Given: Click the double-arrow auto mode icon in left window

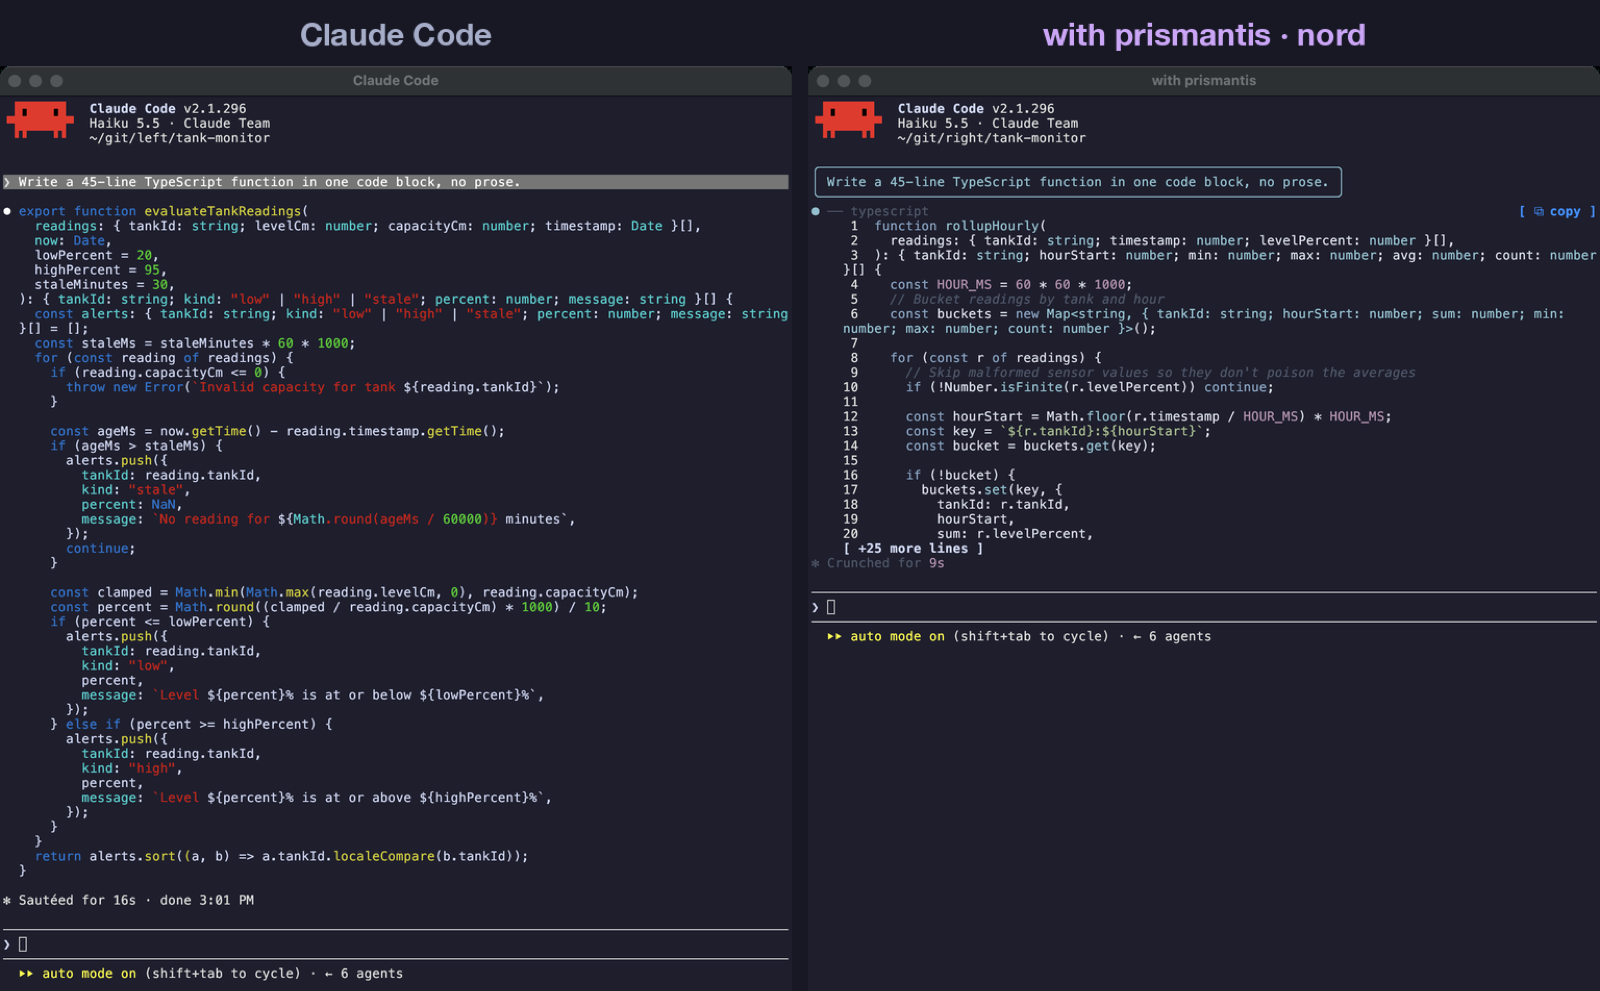Looking at the screenshot, I should 26,974.
